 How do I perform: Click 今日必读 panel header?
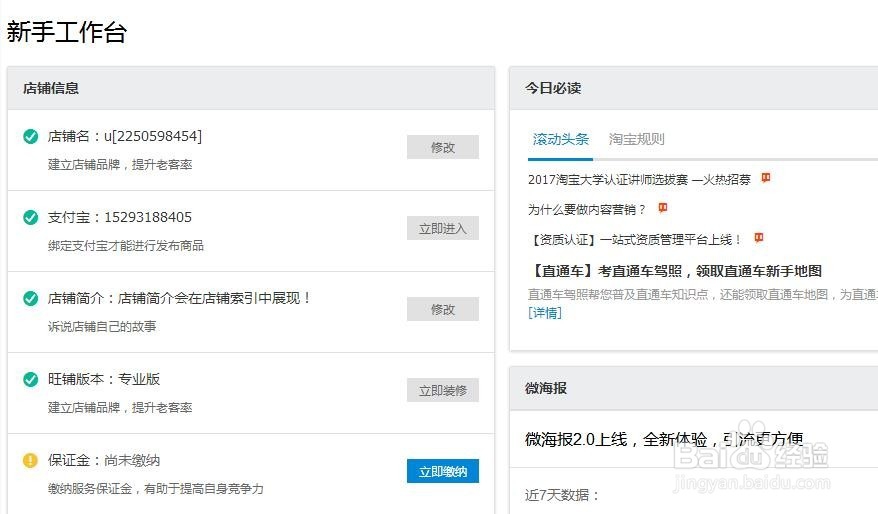pyautogui.click(x=694, y=88)
